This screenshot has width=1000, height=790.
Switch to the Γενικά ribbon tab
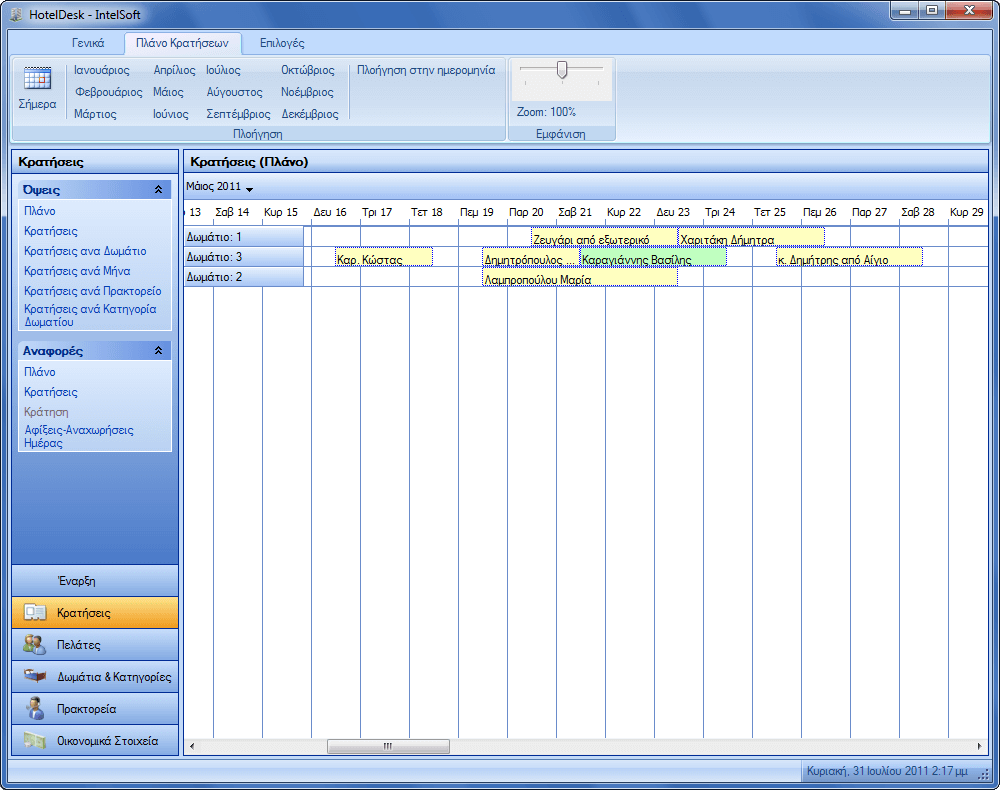(88, 43)
